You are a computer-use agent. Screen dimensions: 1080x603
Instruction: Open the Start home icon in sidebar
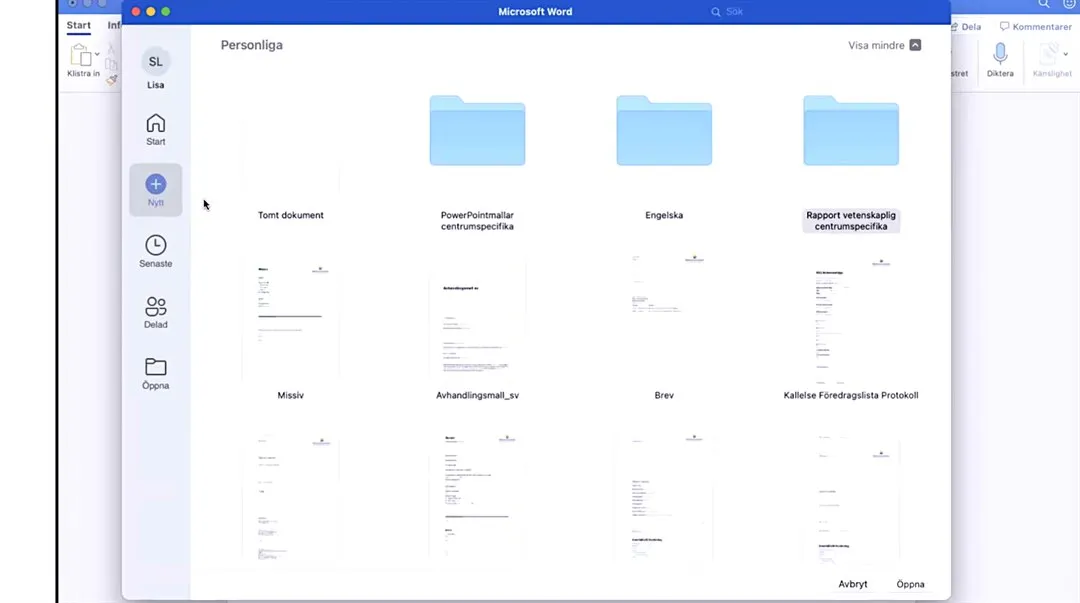click(155, 124)
